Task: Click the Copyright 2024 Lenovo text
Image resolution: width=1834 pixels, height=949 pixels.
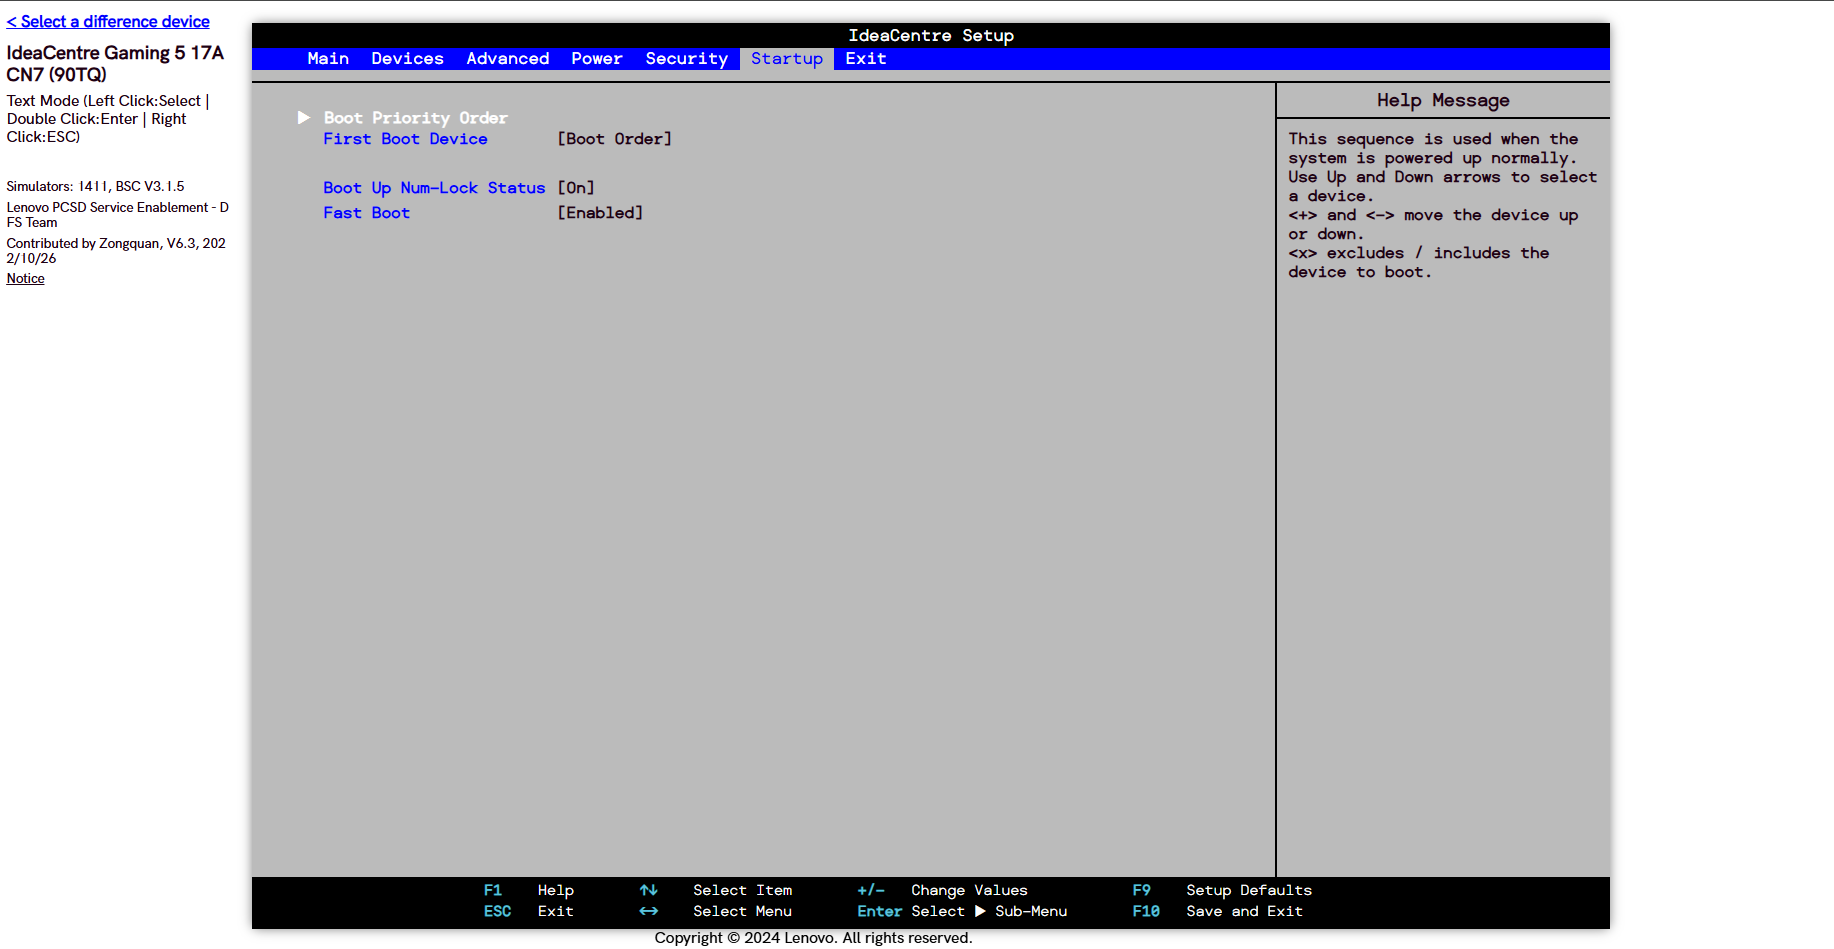Action: tap(813, 938)
